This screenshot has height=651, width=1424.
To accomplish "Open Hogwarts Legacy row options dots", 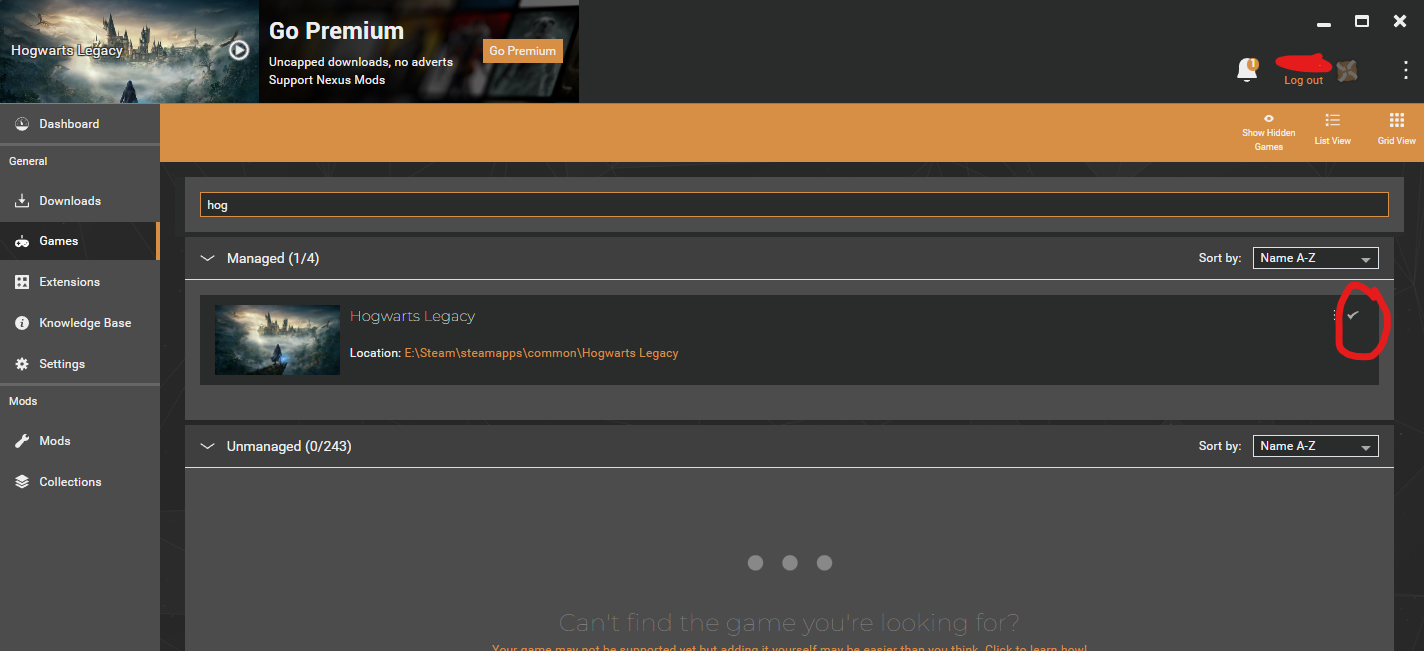I will click(1335, 315).
